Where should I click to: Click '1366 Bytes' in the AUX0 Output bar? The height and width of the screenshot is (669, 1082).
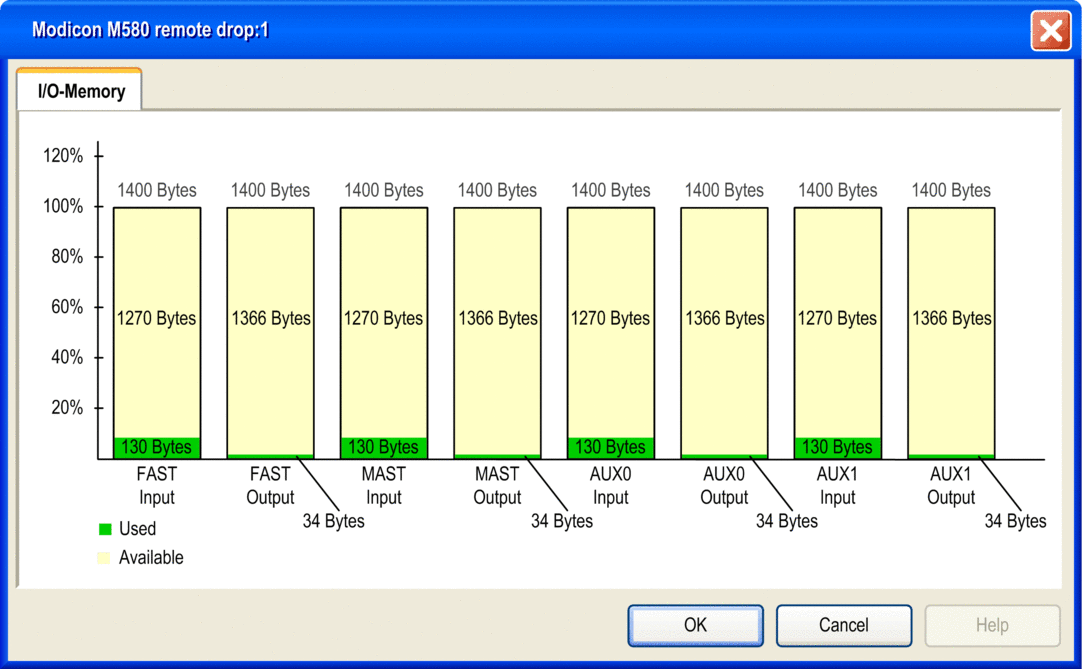(x=725, y=318)
